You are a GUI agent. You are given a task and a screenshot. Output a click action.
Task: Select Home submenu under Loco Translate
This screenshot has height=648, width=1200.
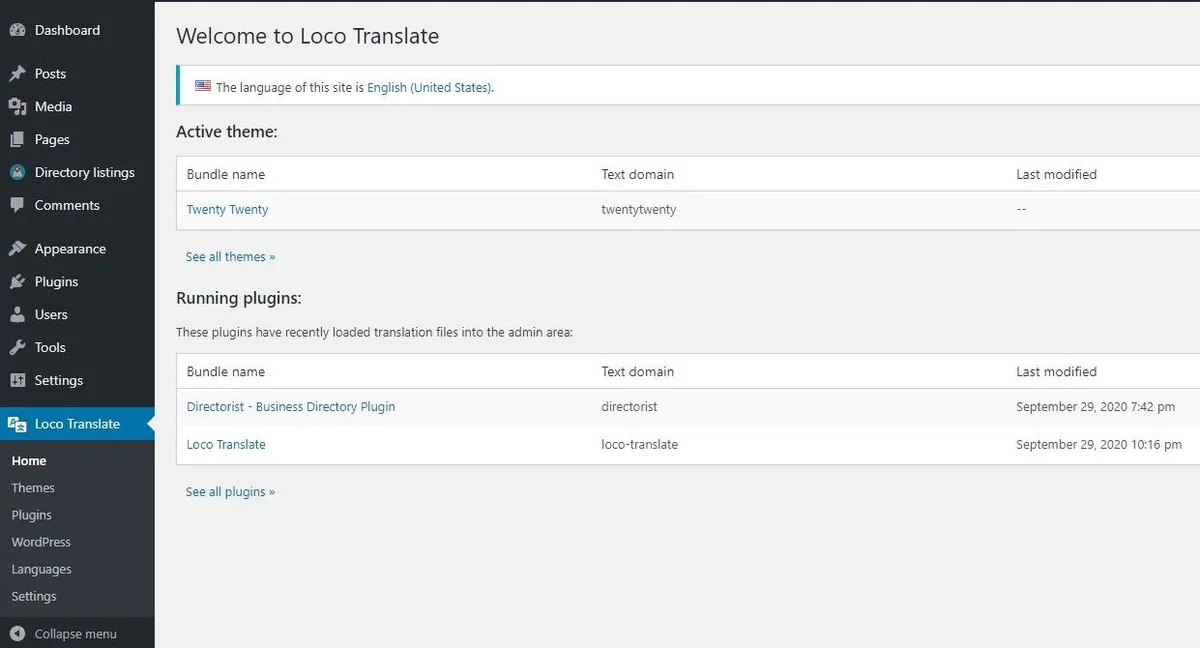[x=29, y=461]
